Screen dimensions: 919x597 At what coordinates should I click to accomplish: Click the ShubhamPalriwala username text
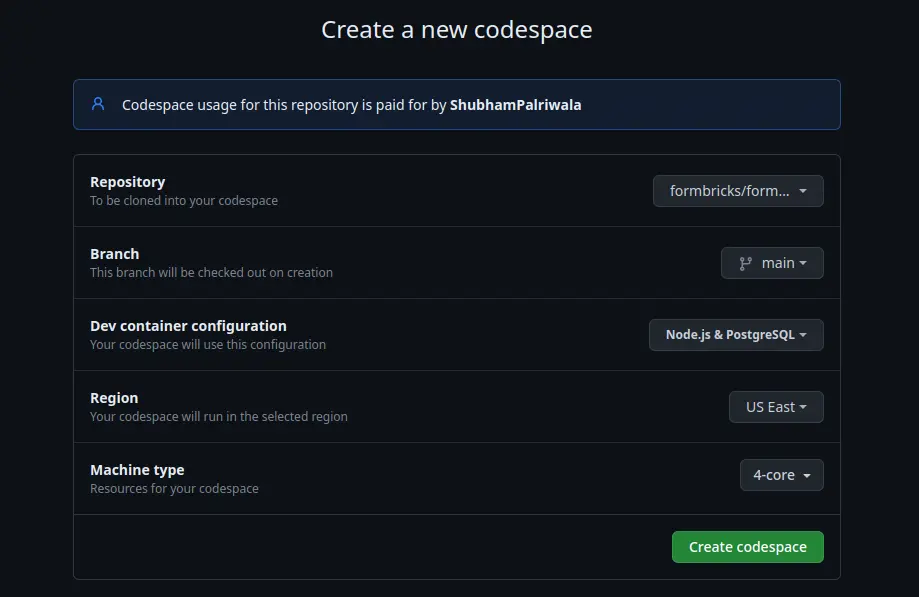[515, 105]
